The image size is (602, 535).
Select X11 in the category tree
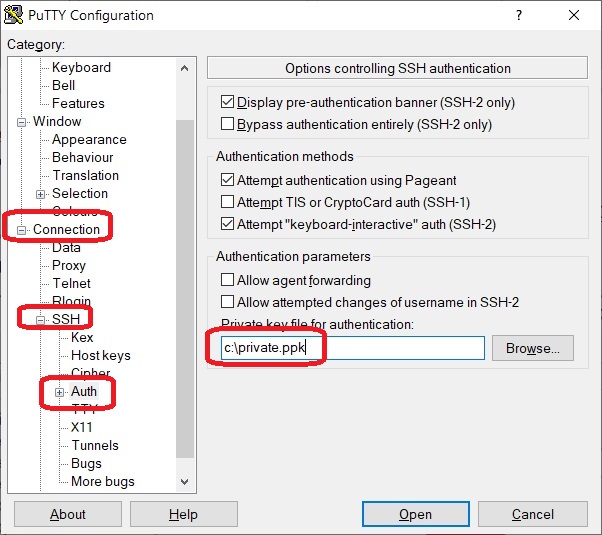(82, 427)
